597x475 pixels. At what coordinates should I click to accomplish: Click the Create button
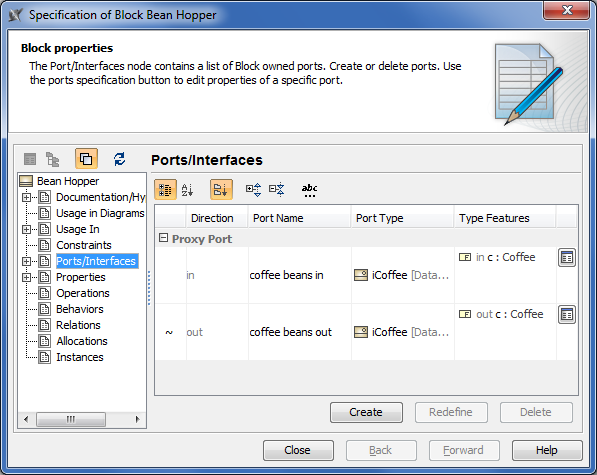click(x=366, y=412)
